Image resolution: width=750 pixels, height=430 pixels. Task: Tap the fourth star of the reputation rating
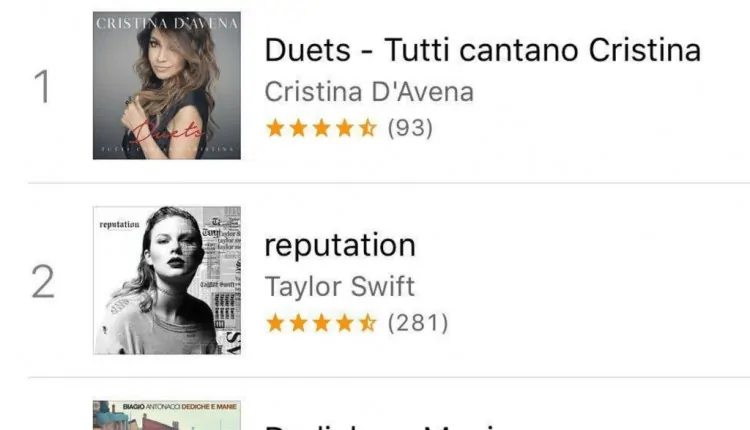coord(343,322)
